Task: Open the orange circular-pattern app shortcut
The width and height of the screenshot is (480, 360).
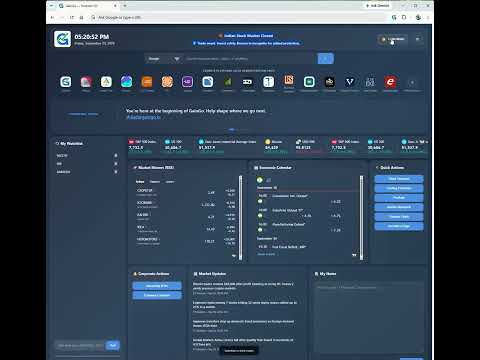Action: tap(167, 82)
